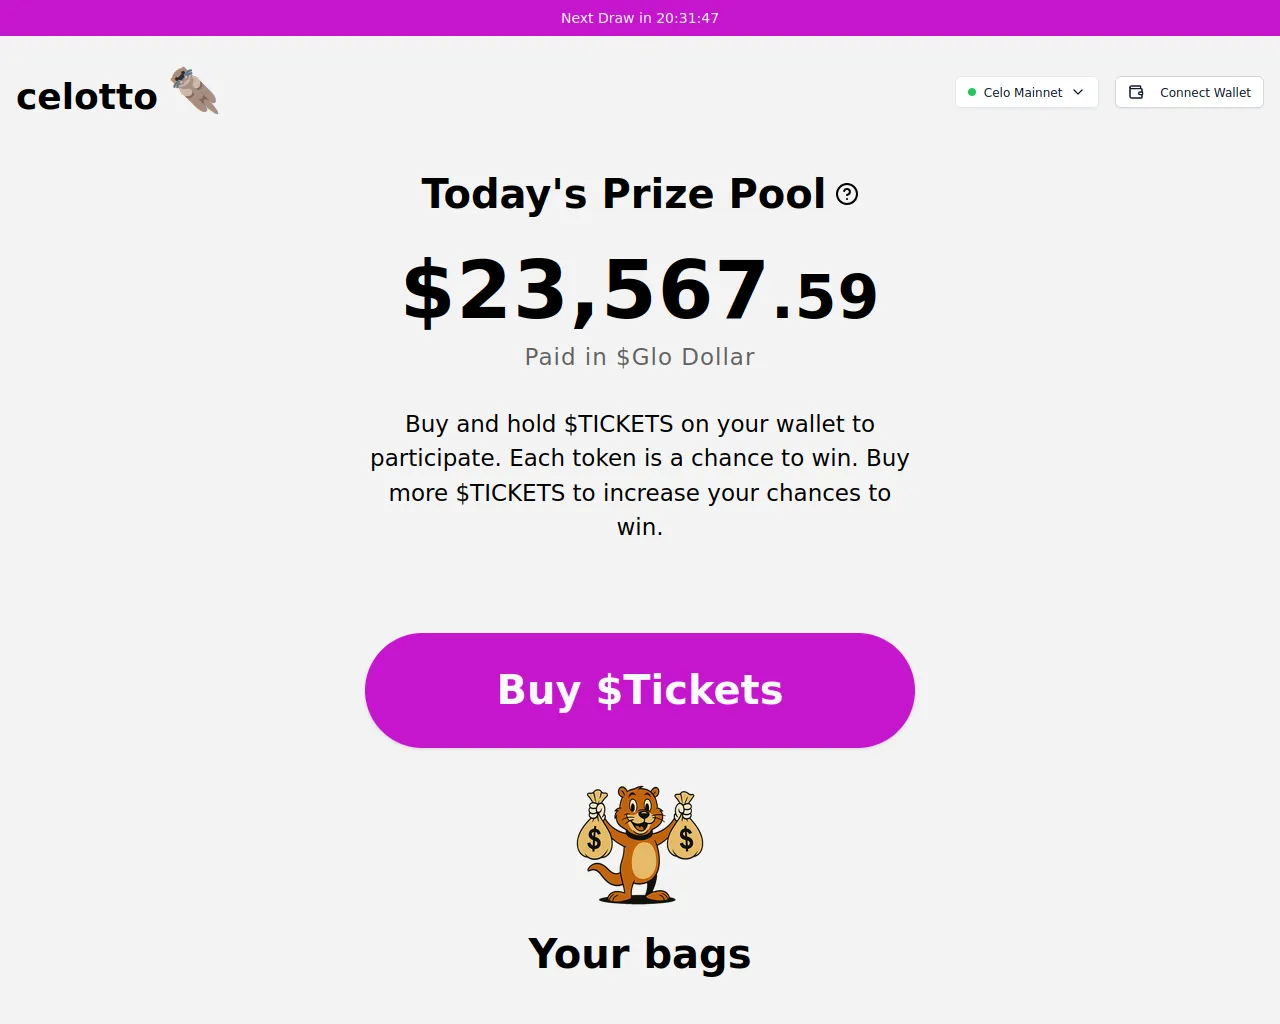Screen dimensions: 1280x1024
Task: Click the Today's Prize Pool heading
Action: click(x=624, y=194)
